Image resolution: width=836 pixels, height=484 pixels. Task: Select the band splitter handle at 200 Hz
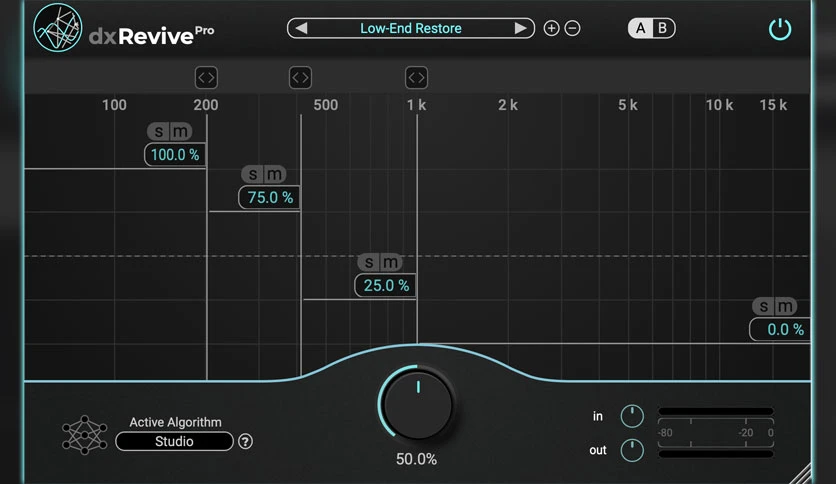[x=206, y=78]
